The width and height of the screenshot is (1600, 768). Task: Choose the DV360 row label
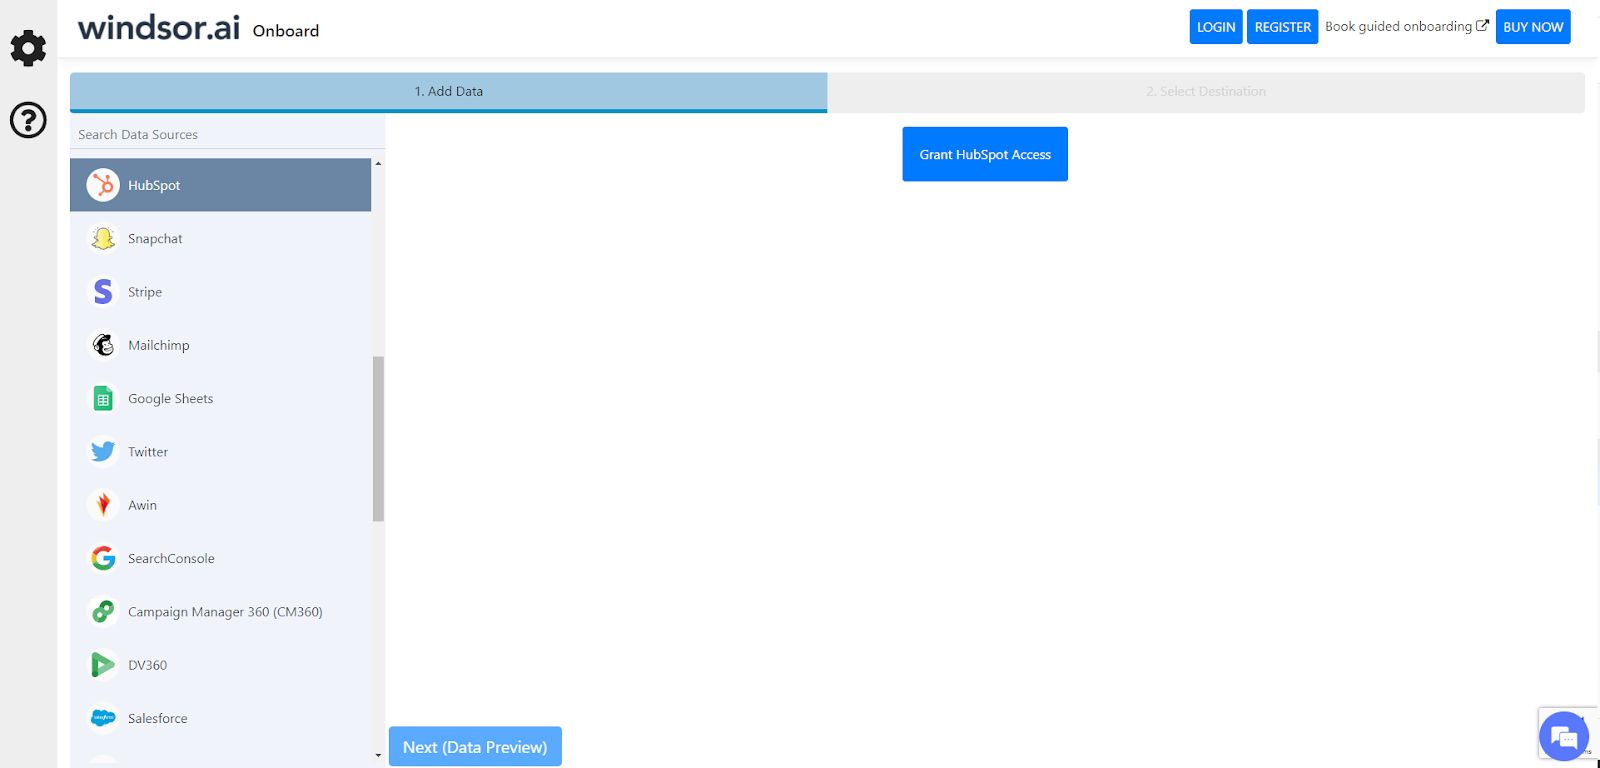[x=147, y=665]
